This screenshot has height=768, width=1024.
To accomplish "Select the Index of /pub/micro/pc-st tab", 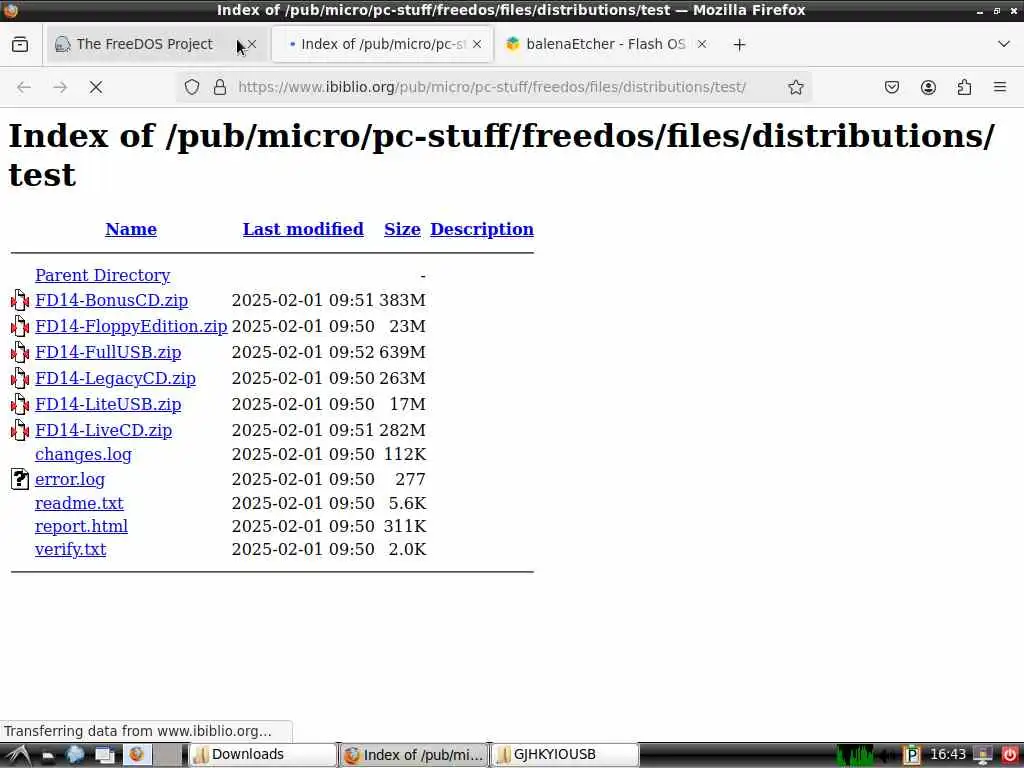I will coord(383,44).
